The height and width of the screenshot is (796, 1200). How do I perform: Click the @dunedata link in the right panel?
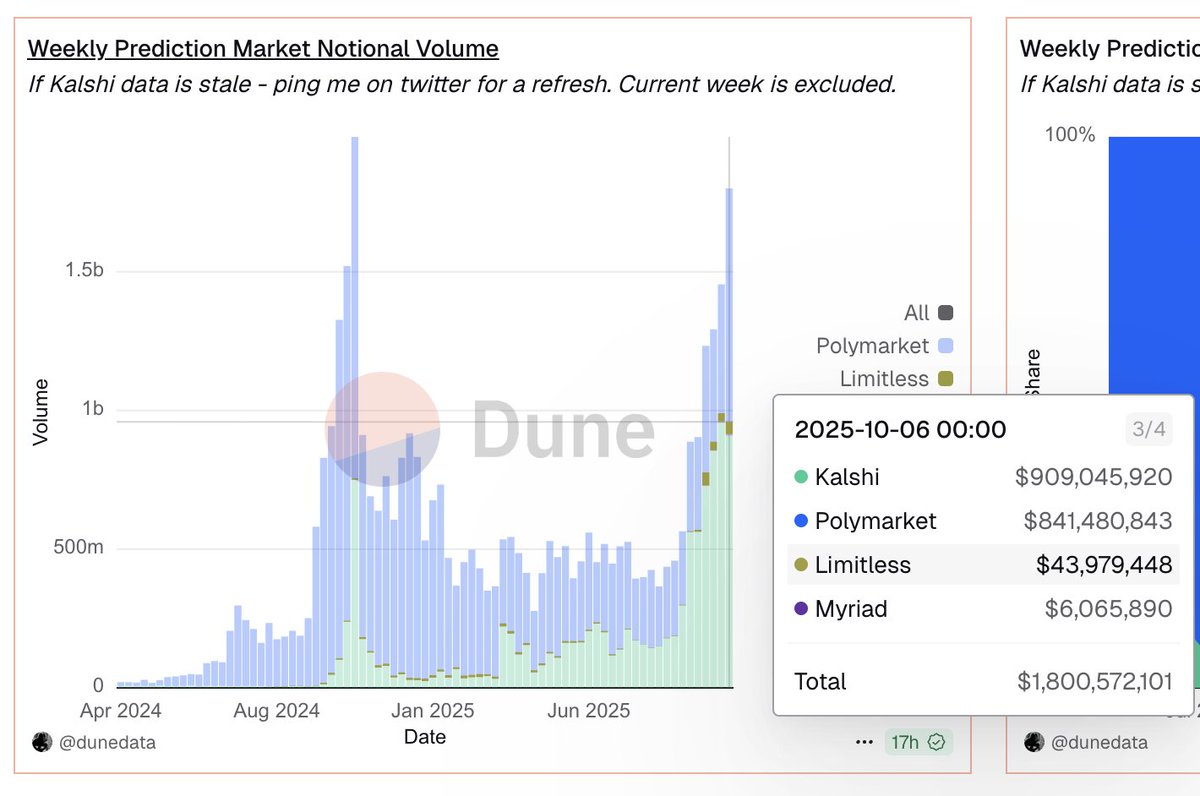1100,742
